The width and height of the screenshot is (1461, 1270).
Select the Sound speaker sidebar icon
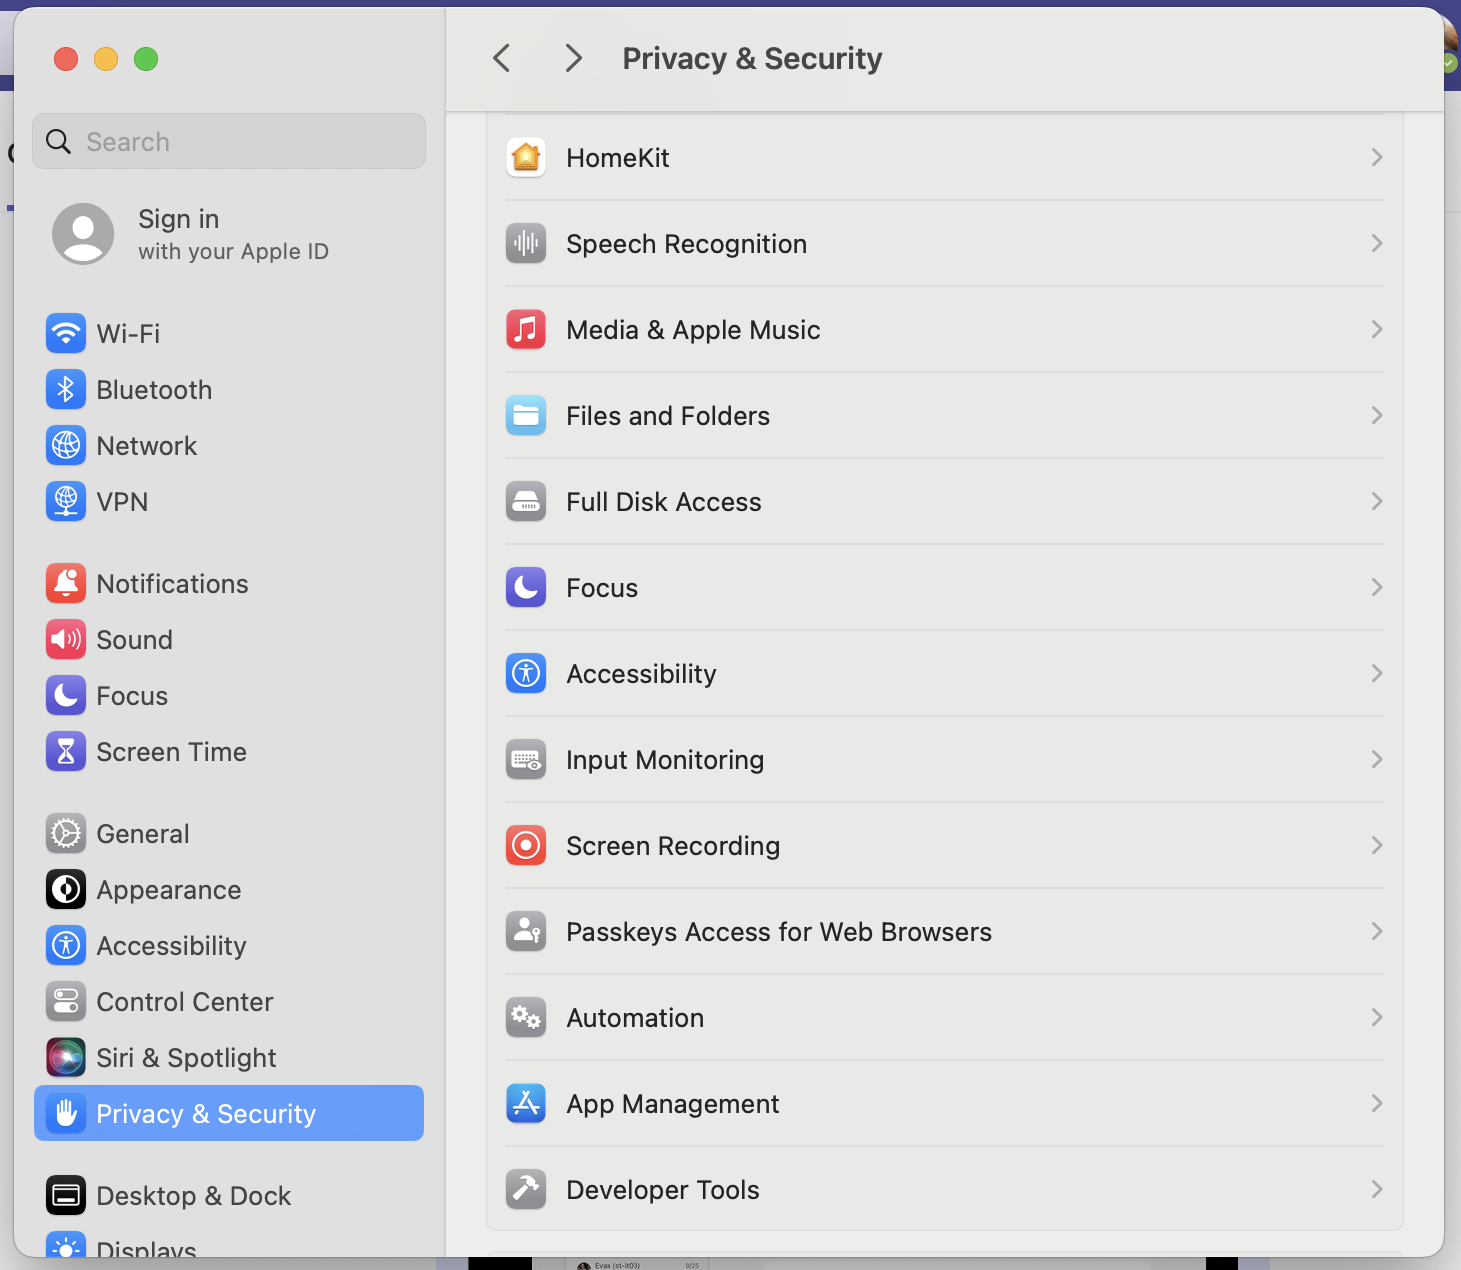pyautogui.click(x=66, y=640)
